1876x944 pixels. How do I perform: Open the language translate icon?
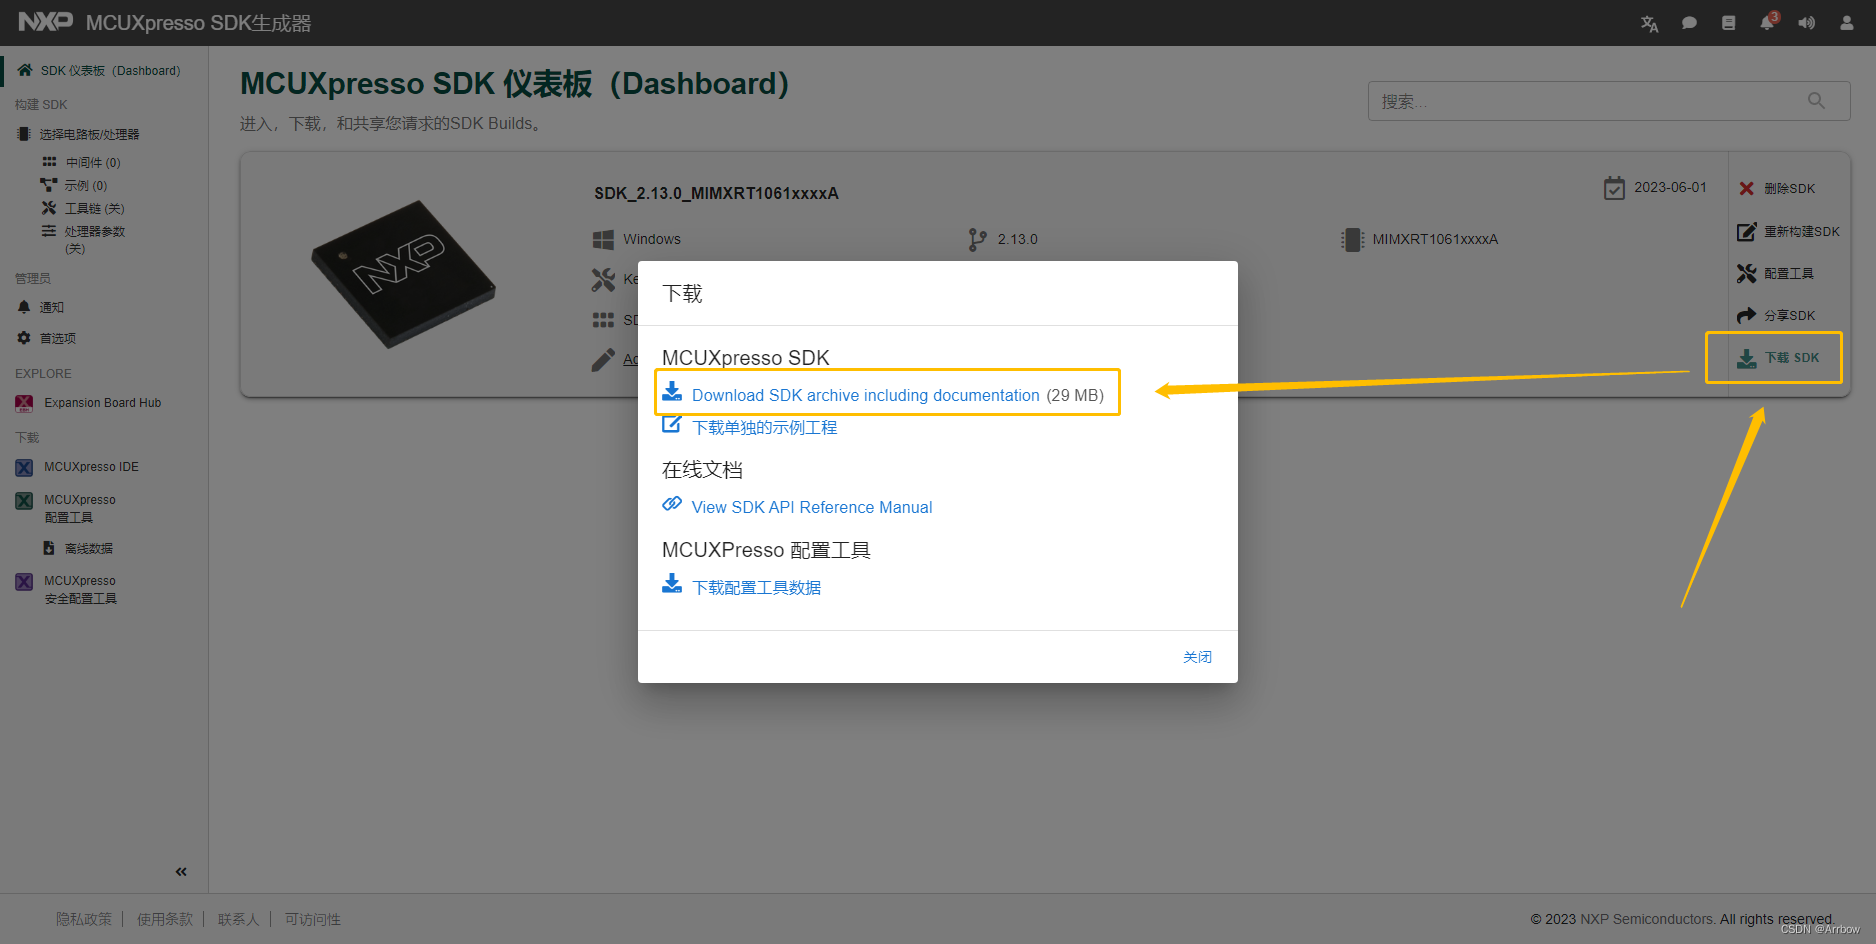(x=1650, y=23)
